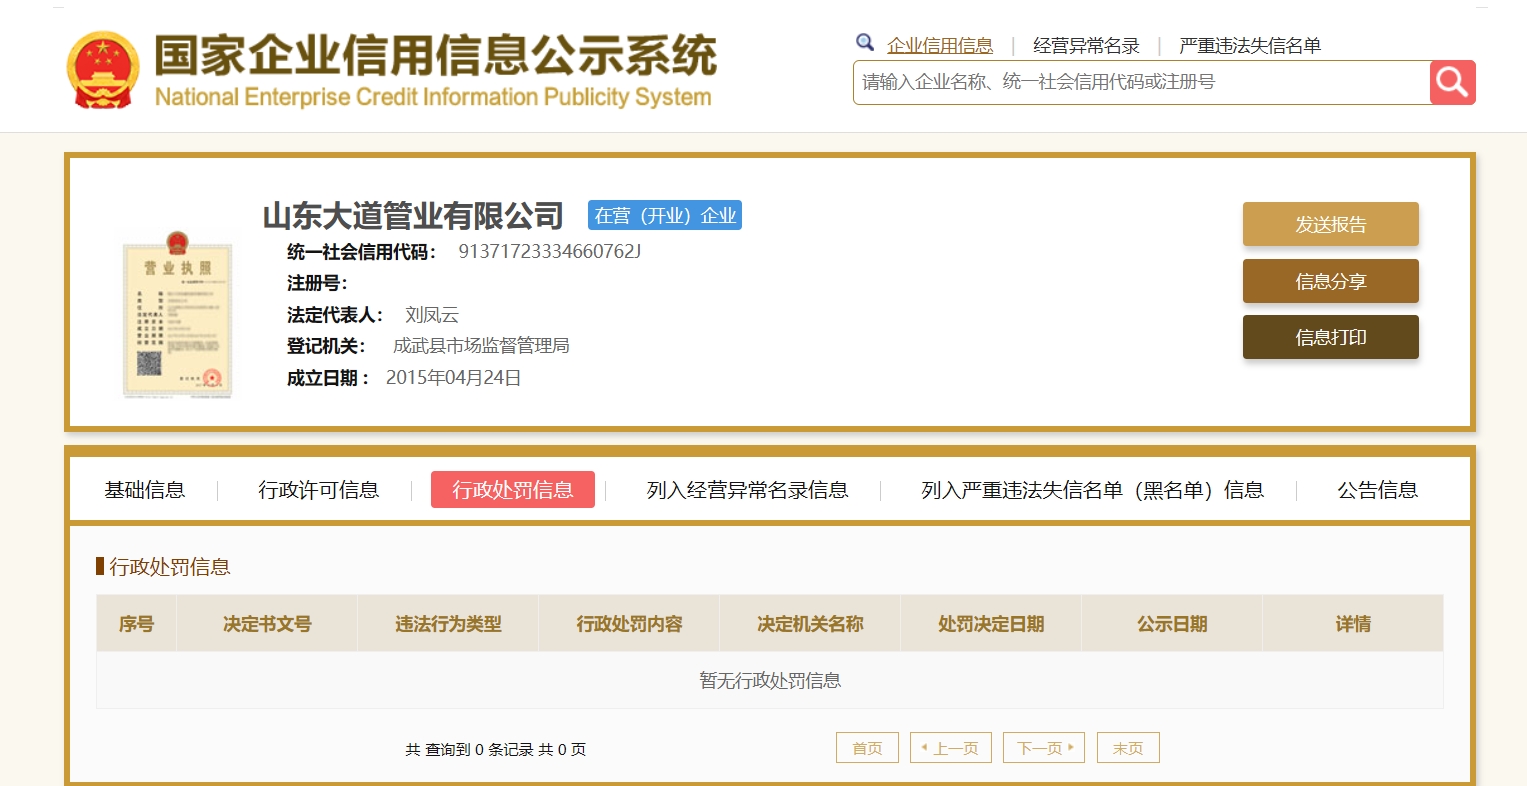Click establishment date 2015年04月24日

[x=454, y=378]
